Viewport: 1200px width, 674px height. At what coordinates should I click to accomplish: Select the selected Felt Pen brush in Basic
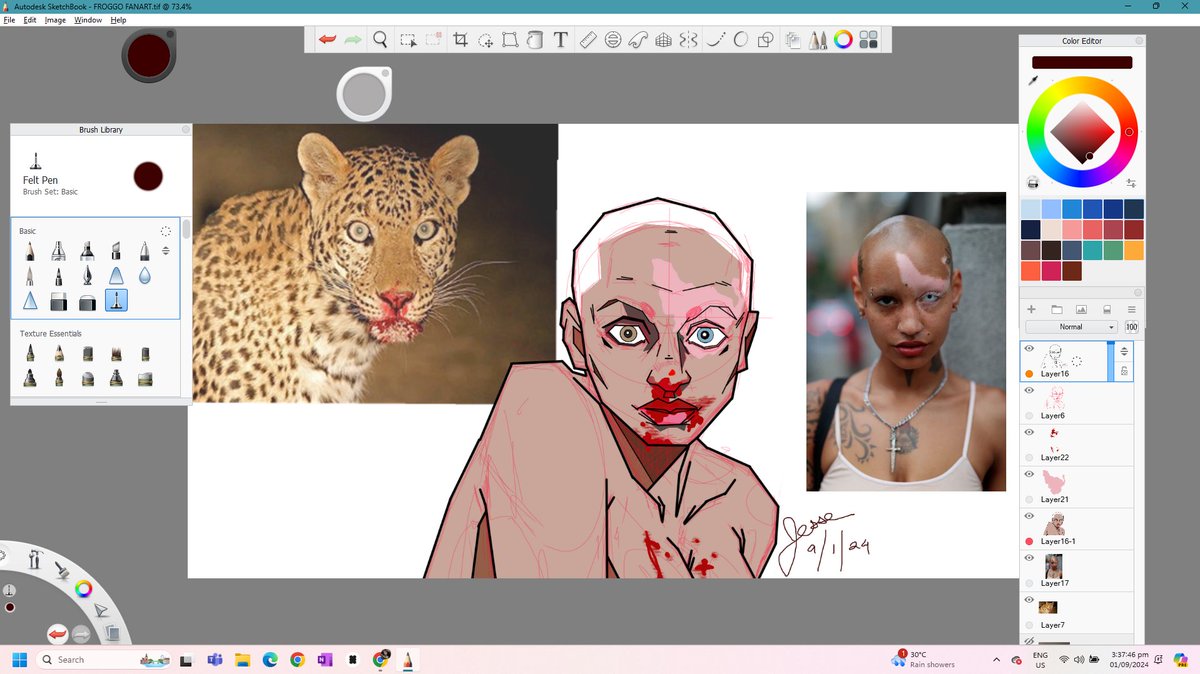click(x=116, y=300)
